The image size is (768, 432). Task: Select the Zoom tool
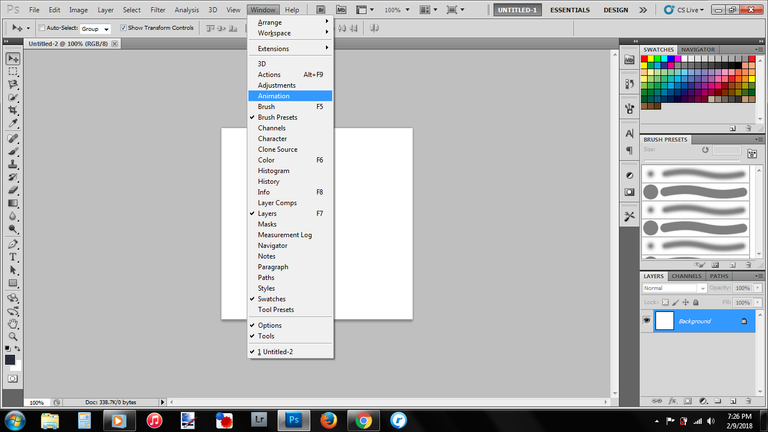coord(13,336)
